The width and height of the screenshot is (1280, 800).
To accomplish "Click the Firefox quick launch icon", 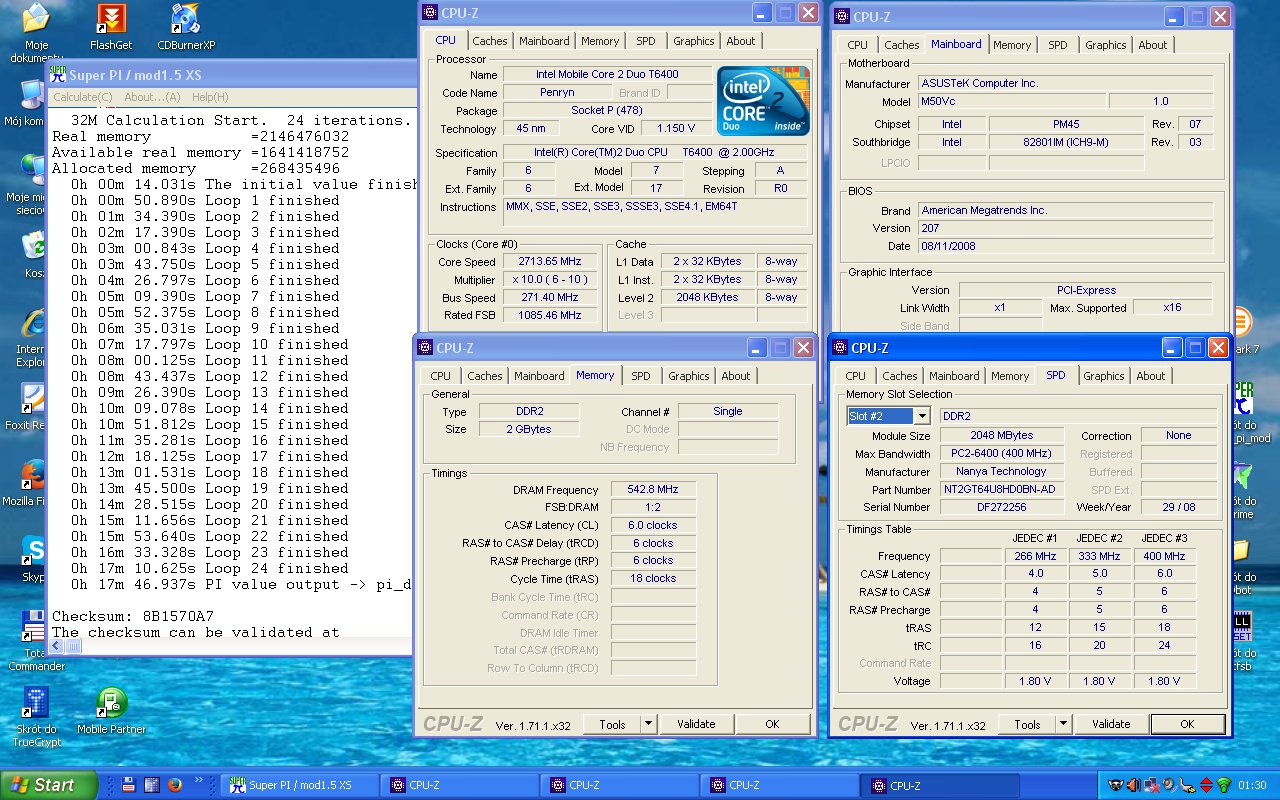I will pos(175,785).
